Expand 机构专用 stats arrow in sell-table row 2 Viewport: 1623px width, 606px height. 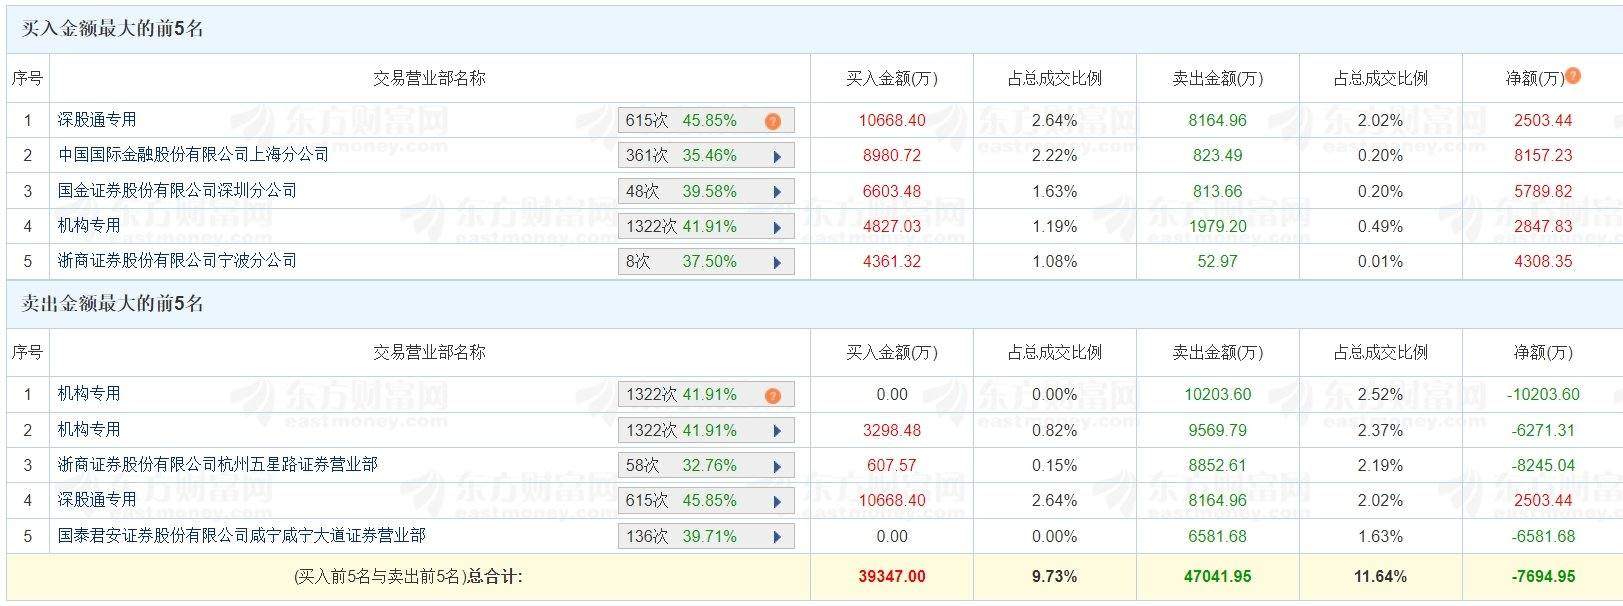[777, 431]
